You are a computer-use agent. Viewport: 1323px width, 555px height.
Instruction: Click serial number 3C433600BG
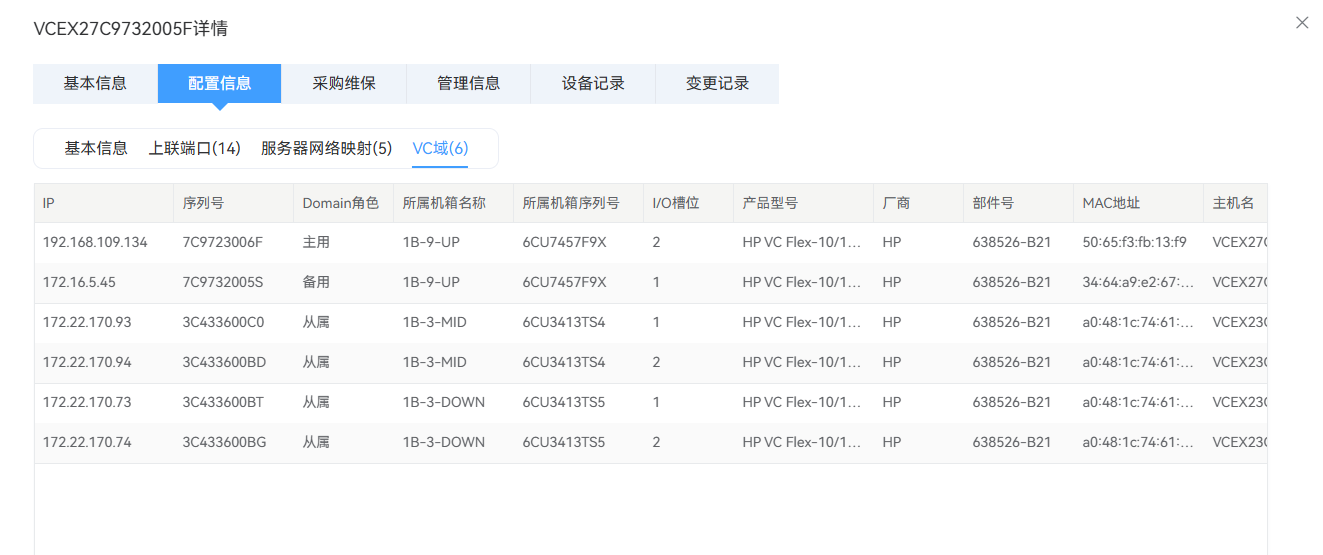coord(224,442)
